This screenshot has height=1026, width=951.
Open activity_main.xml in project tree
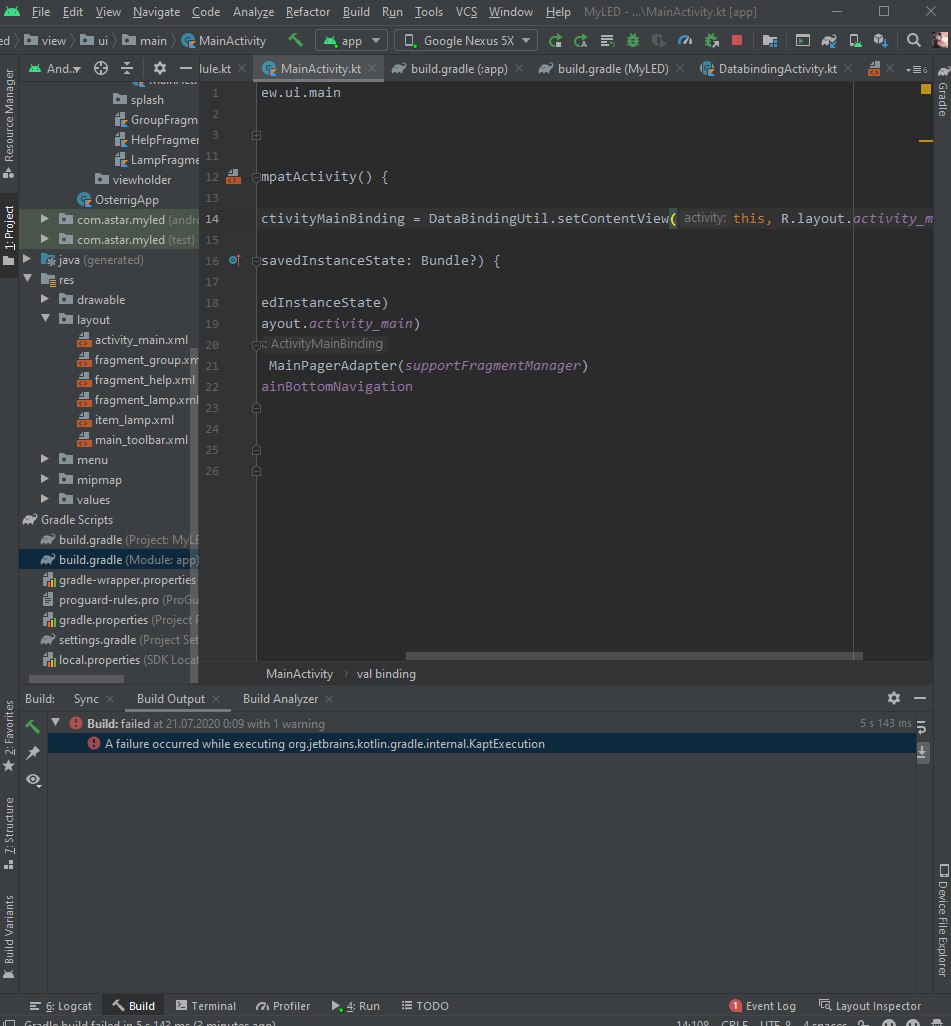[133, 340]
